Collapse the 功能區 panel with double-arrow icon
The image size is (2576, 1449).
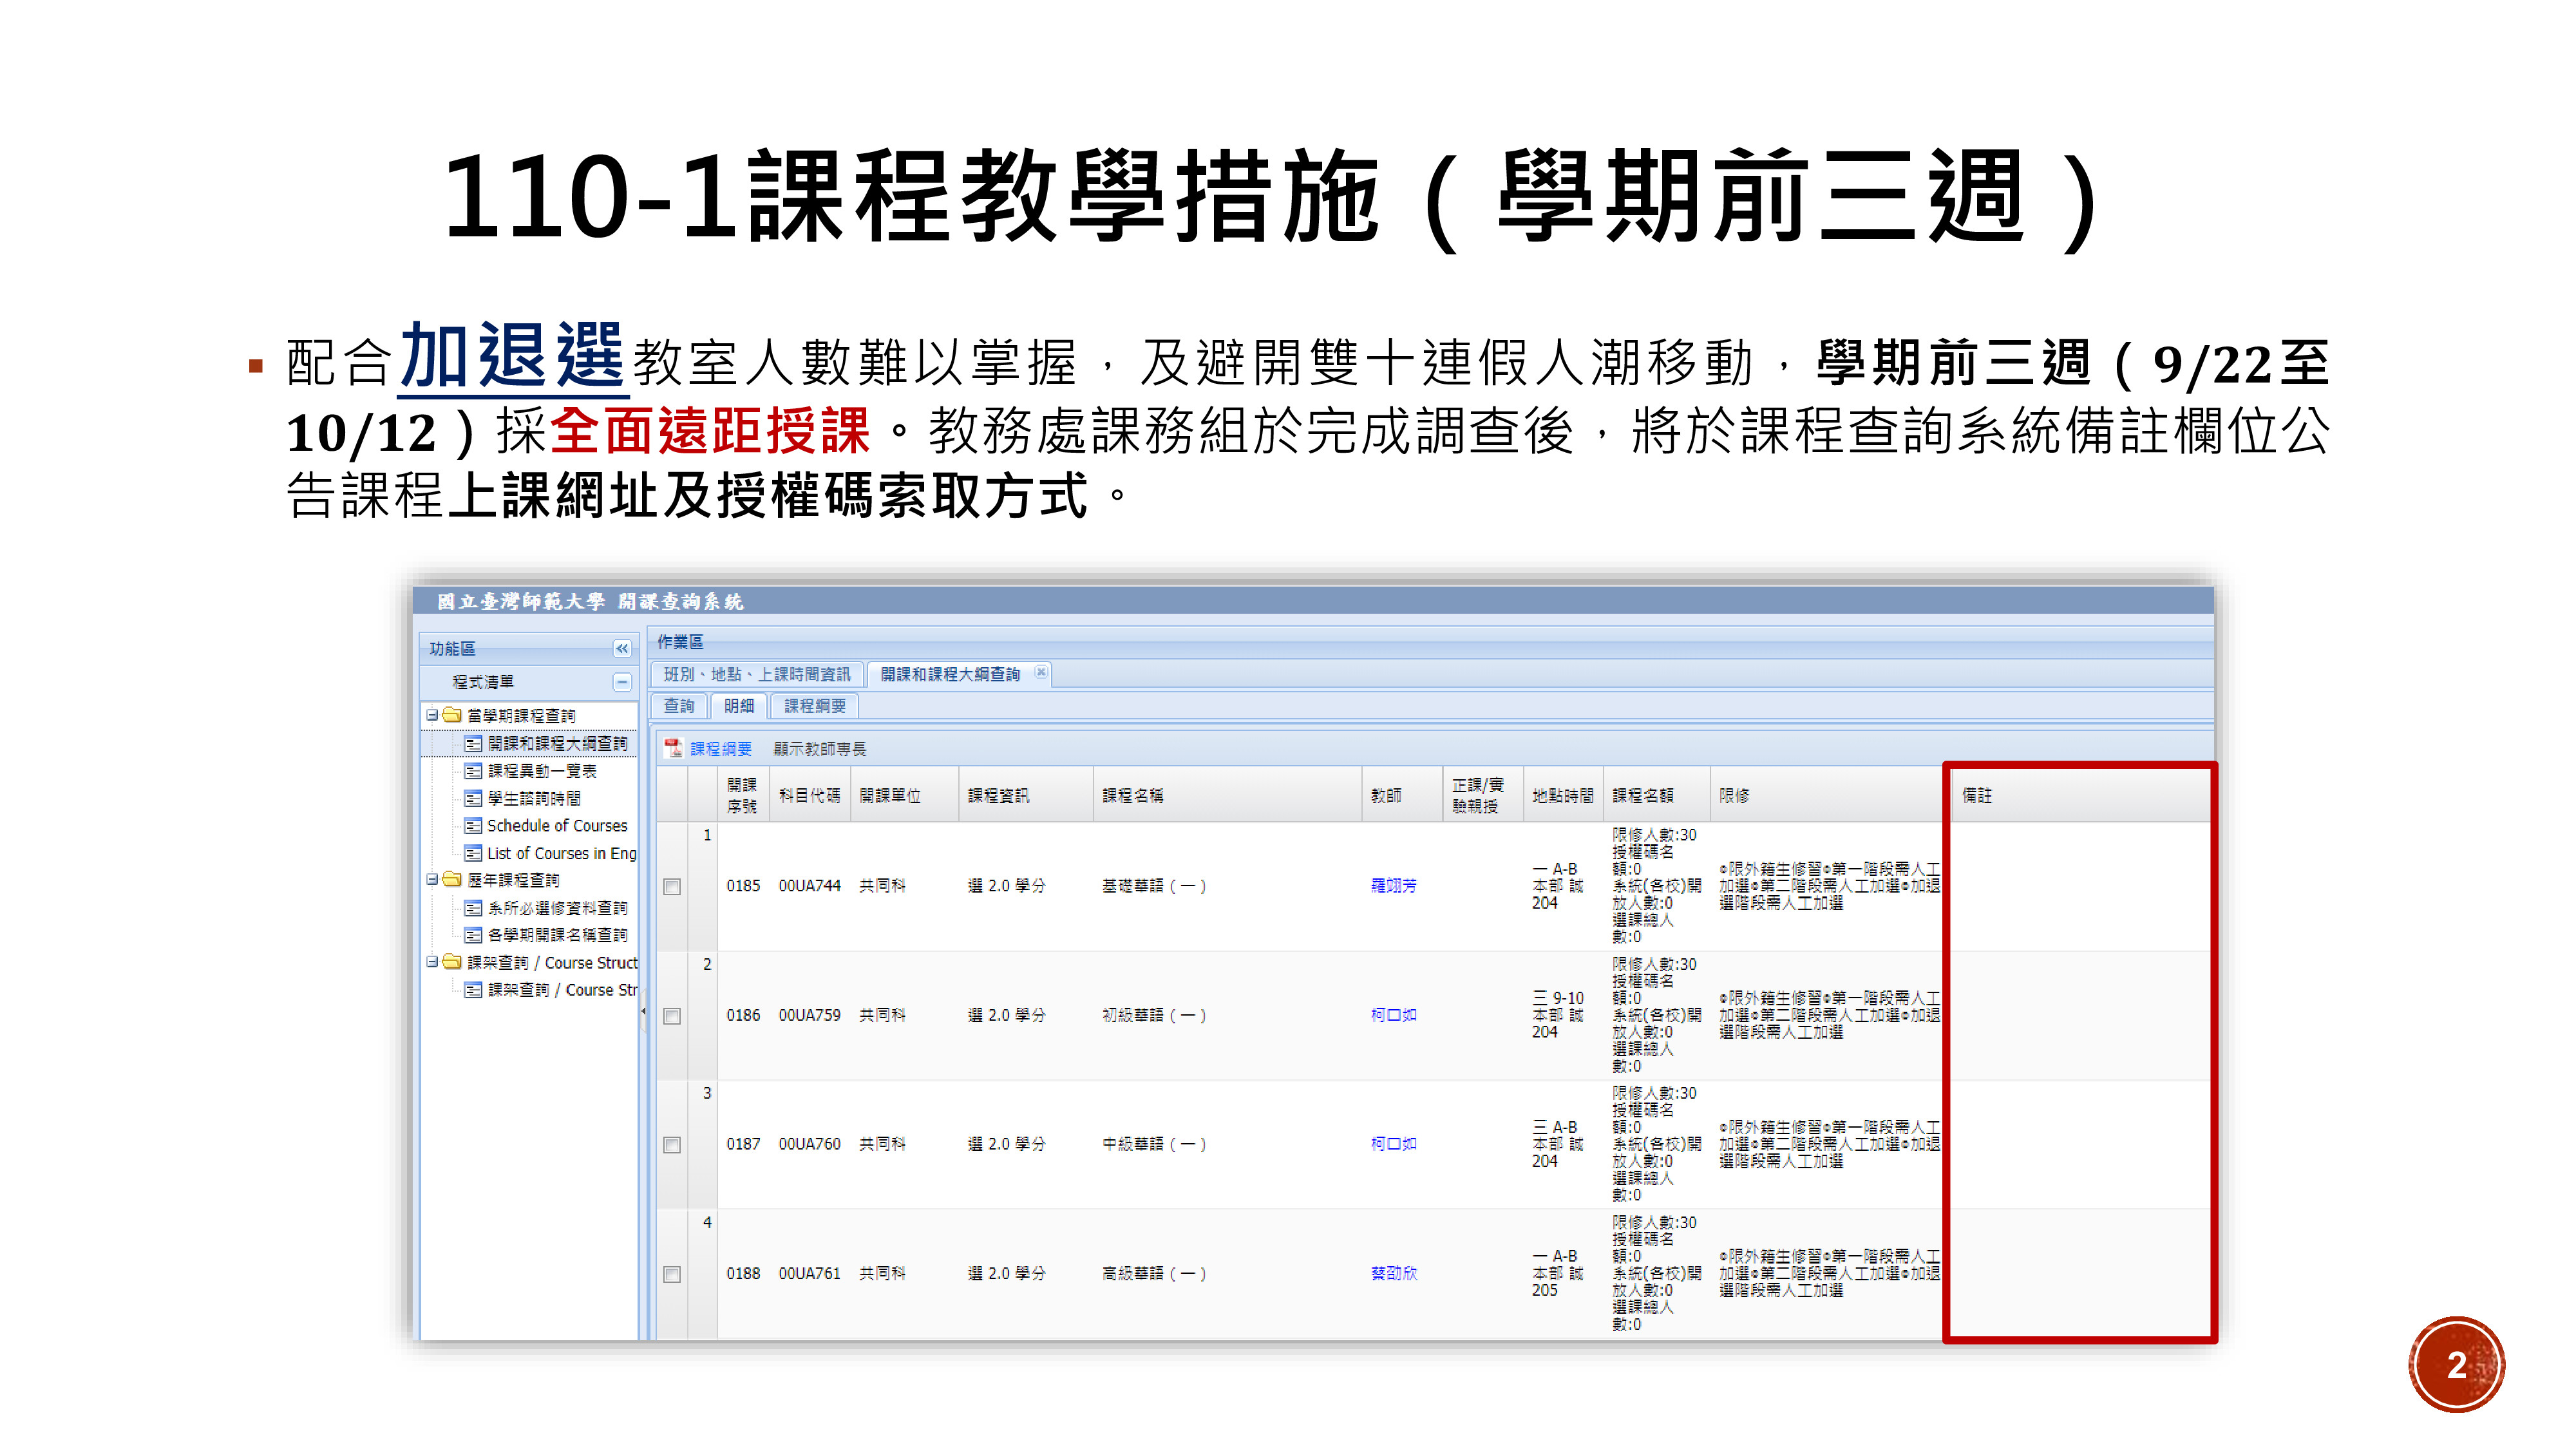coord(622,649)
